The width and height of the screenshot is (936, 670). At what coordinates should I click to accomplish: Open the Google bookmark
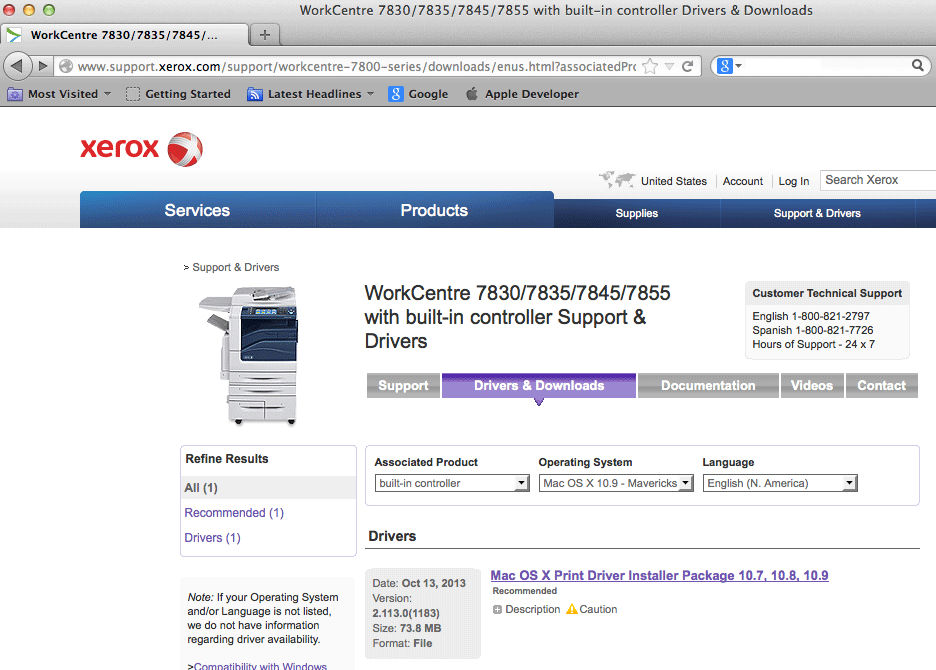pos(418,94)
